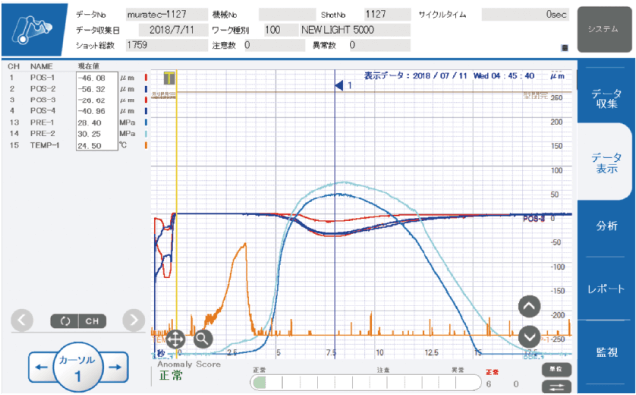
Task: Toggle the rotate/cycle button beside CH
Action: click(x=65, y=321)
